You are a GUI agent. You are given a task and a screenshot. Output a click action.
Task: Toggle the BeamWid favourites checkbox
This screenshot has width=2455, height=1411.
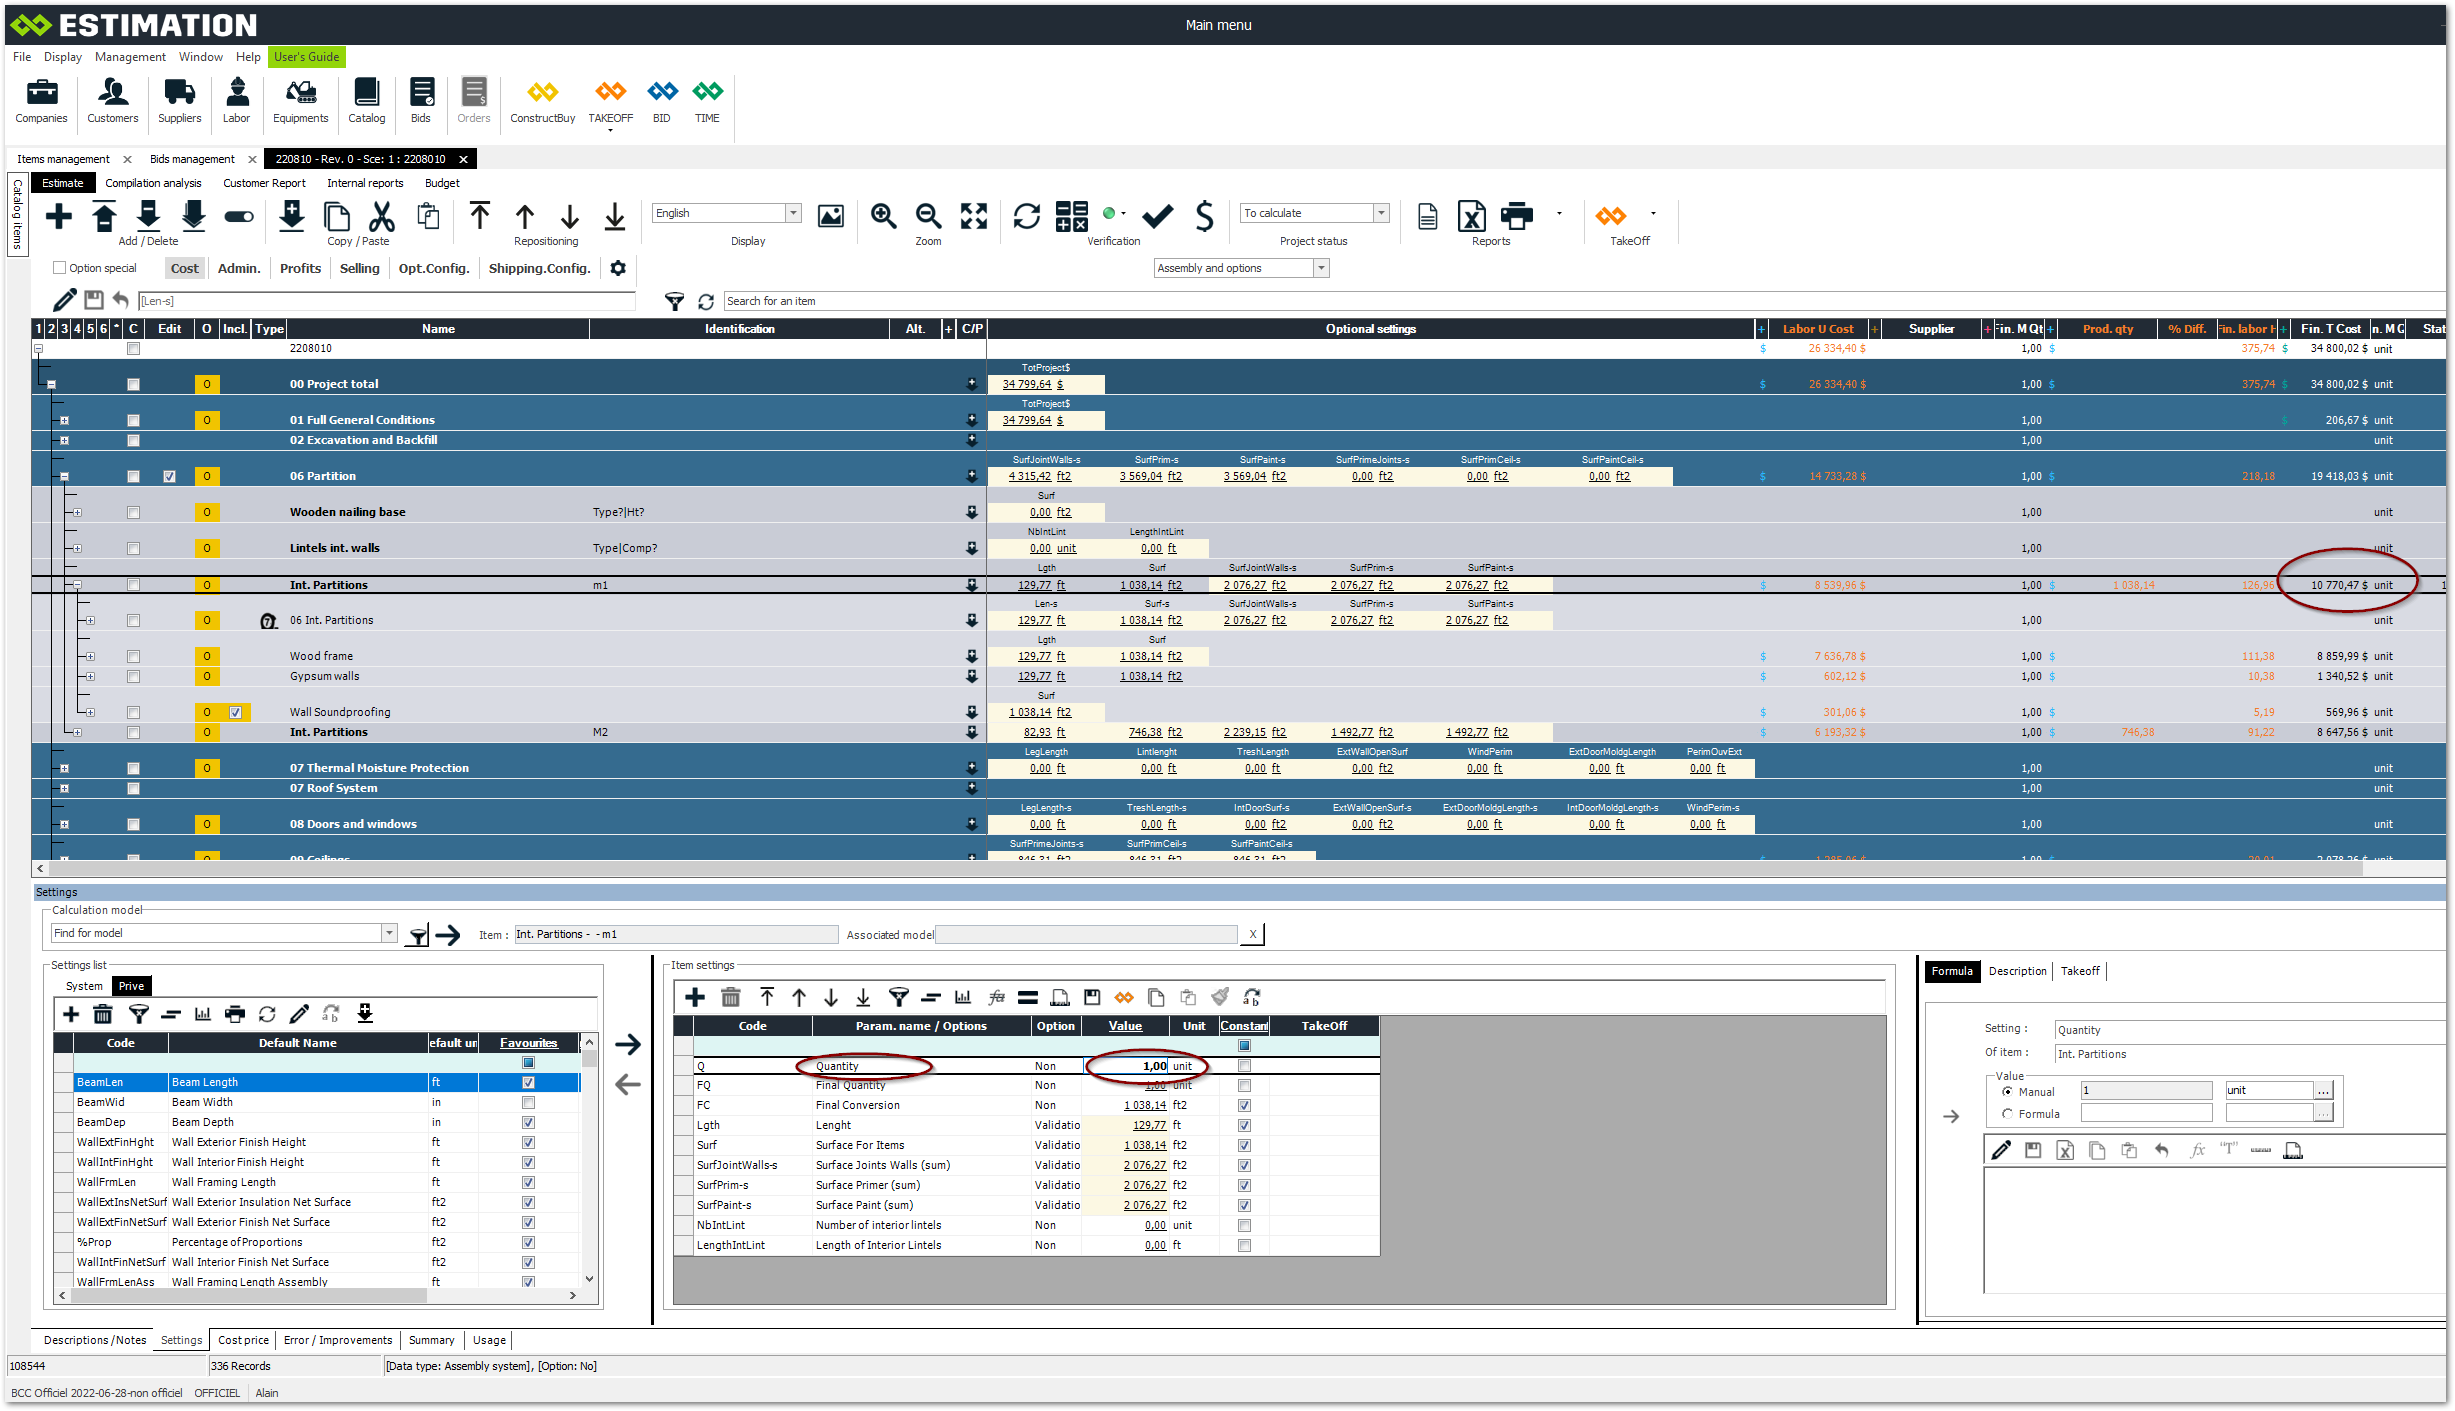(x=528, y=1102)
